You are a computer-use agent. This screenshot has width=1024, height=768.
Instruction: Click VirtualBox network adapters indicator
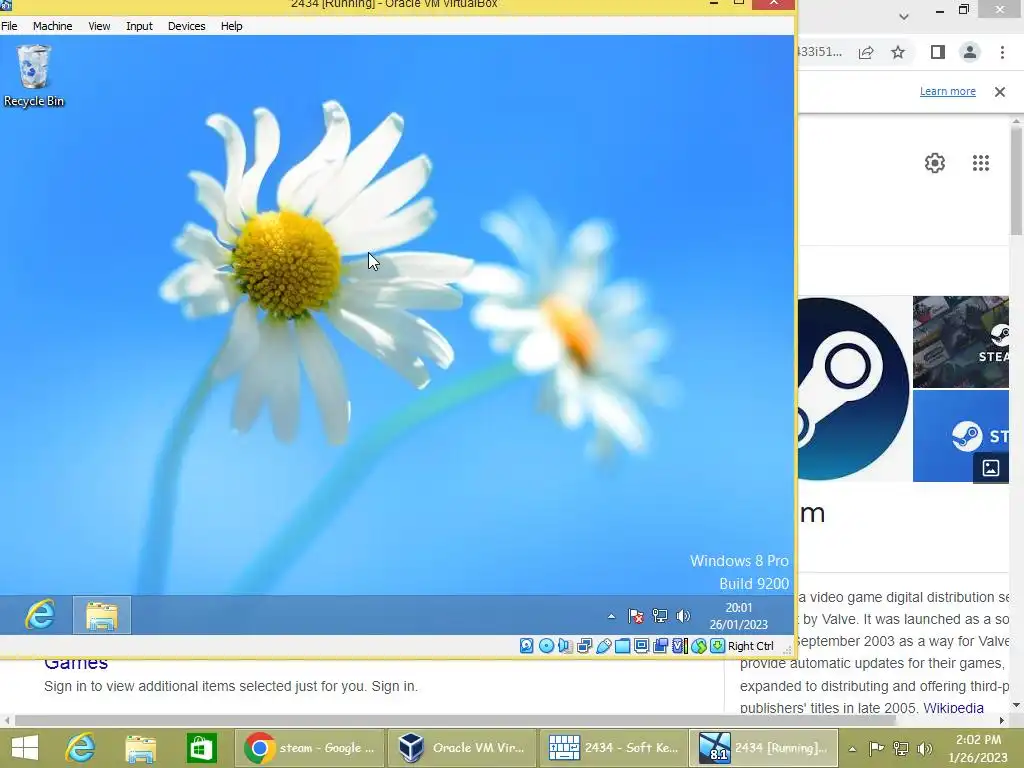pyautogui.click(x=584, y=646)
